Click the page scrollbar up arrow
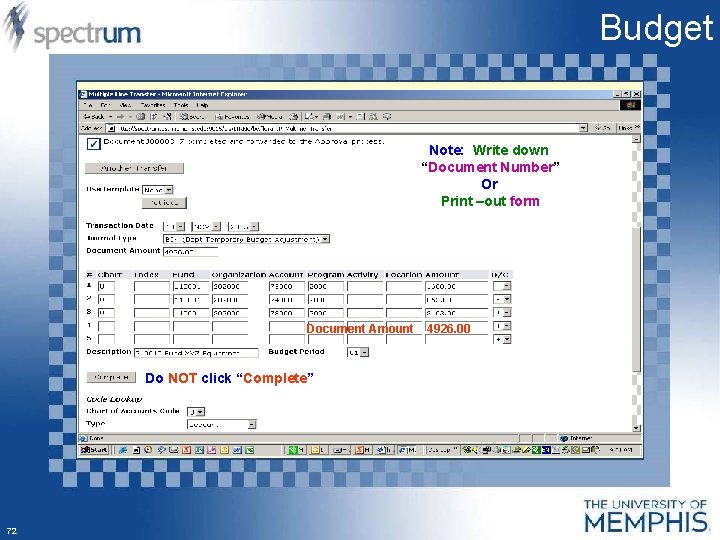Image resolution: width=720 pixels, height=540 pixels. click(636, 139)
